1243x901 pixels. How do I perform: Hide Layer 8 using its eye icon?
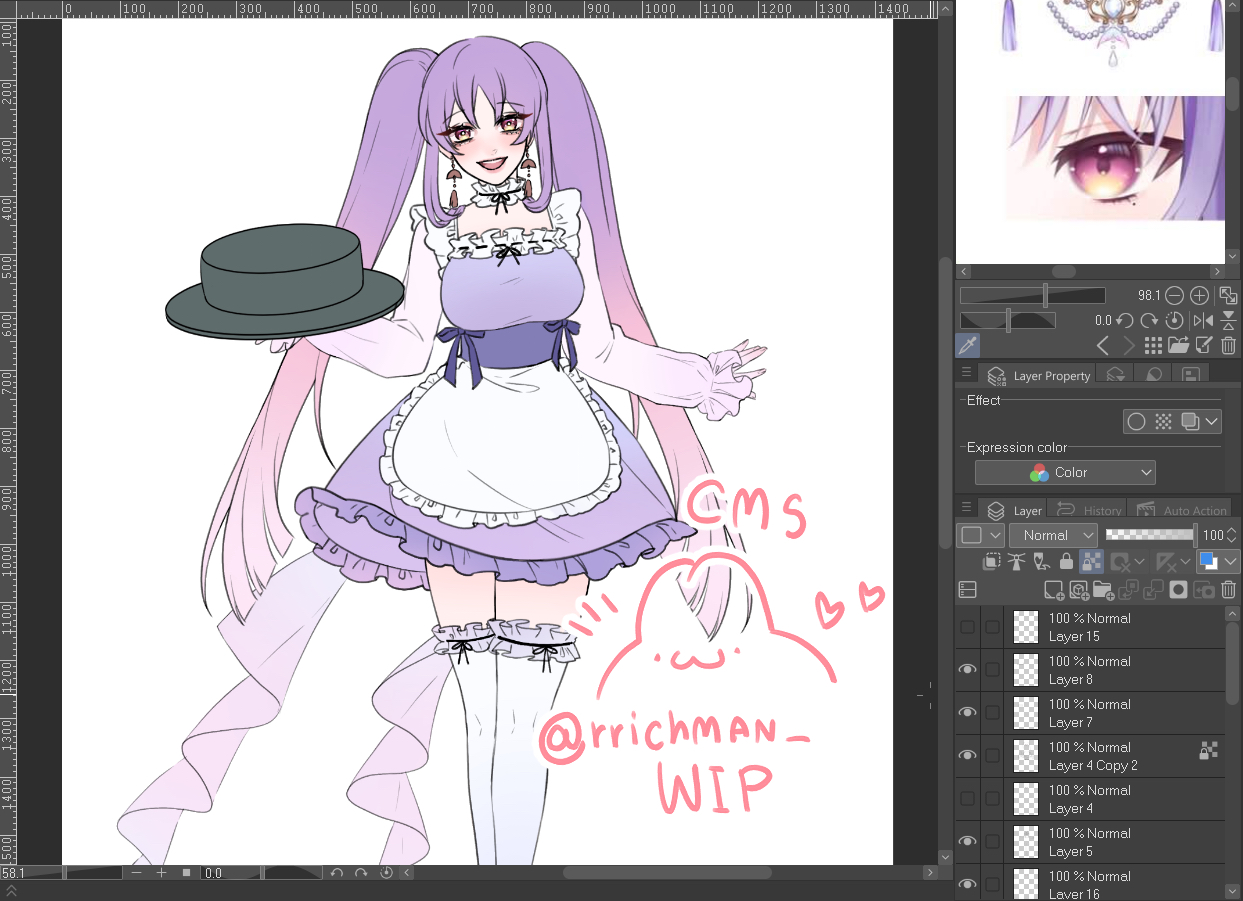[967, 670]
